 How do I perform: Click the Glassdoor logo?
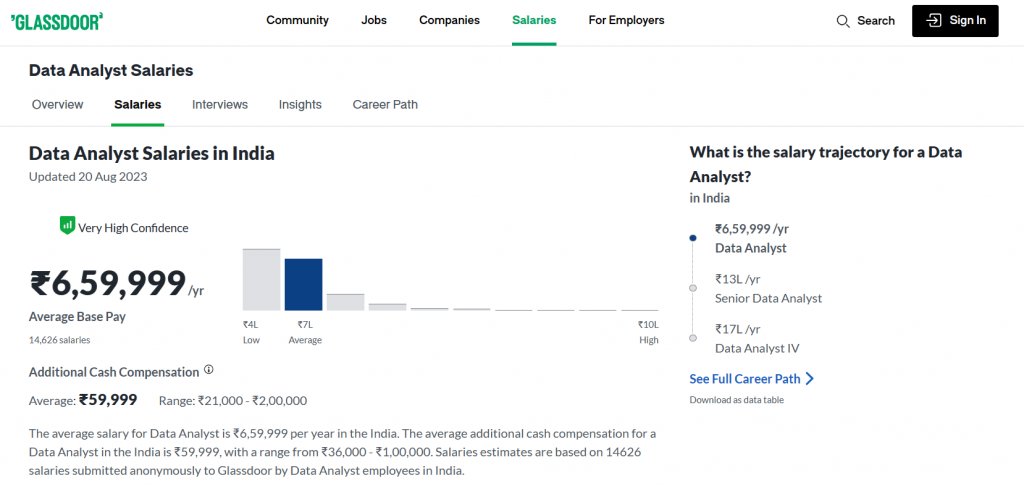(x=57, y=21)
